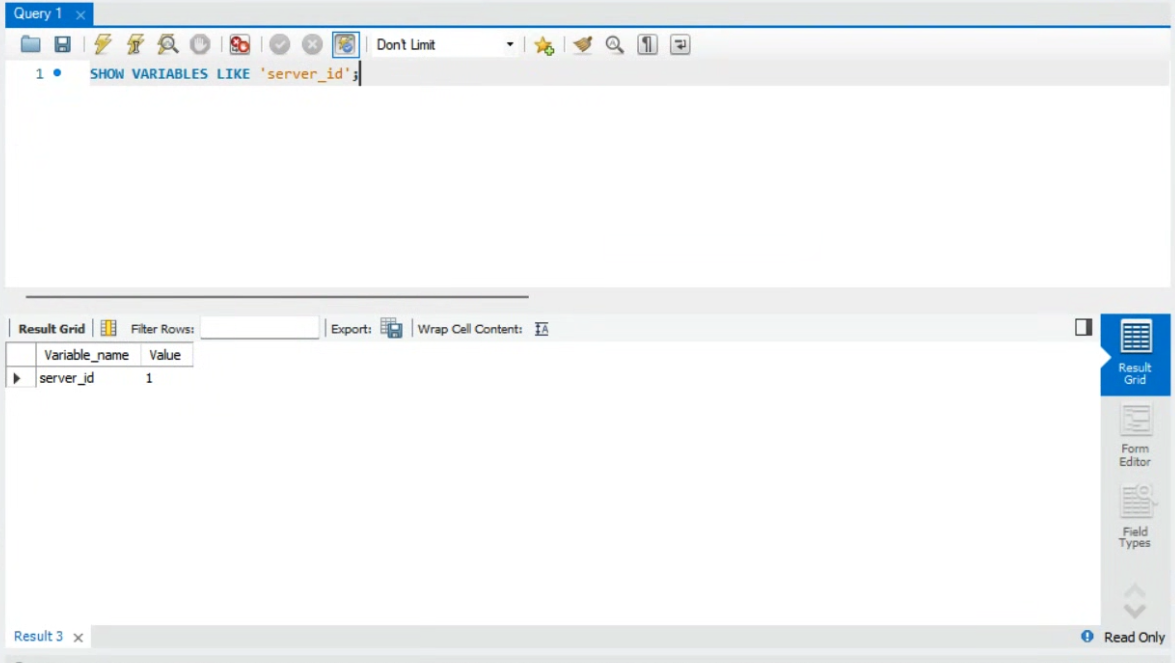This screenshot has height=663, width=1175.
Task: Show more result side panel options
Action: pos(1135,611)
